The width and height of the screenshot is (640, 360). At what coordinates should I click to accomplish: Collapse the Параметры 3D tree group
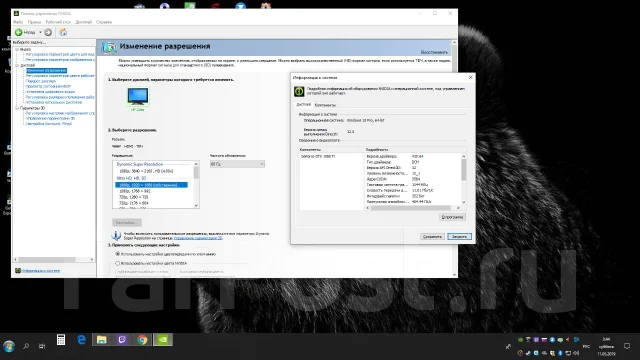pos(17,108)
